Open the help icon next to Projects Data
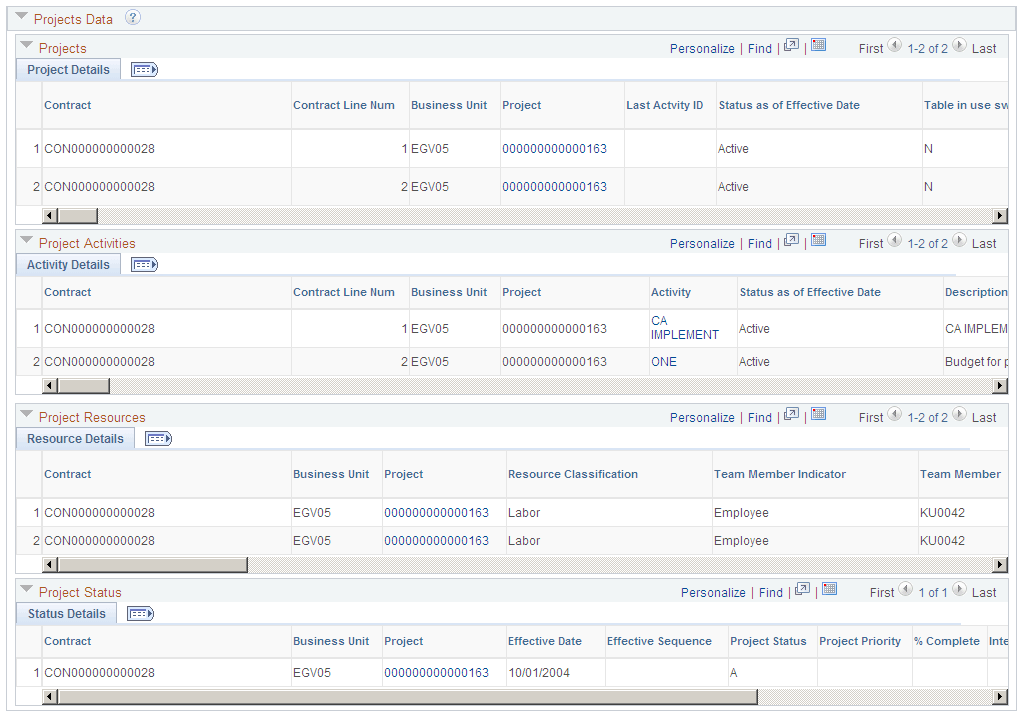The image size is (1022, 718). (x=132, y=17)
